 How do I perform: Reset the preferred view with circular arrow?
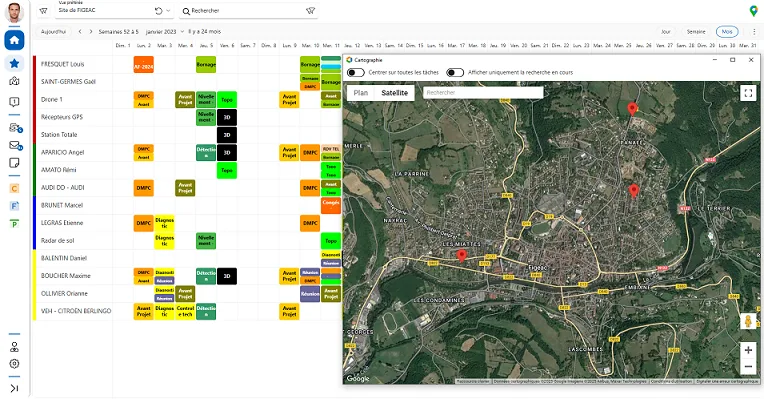pyautogui.click(x=158, y=11)
